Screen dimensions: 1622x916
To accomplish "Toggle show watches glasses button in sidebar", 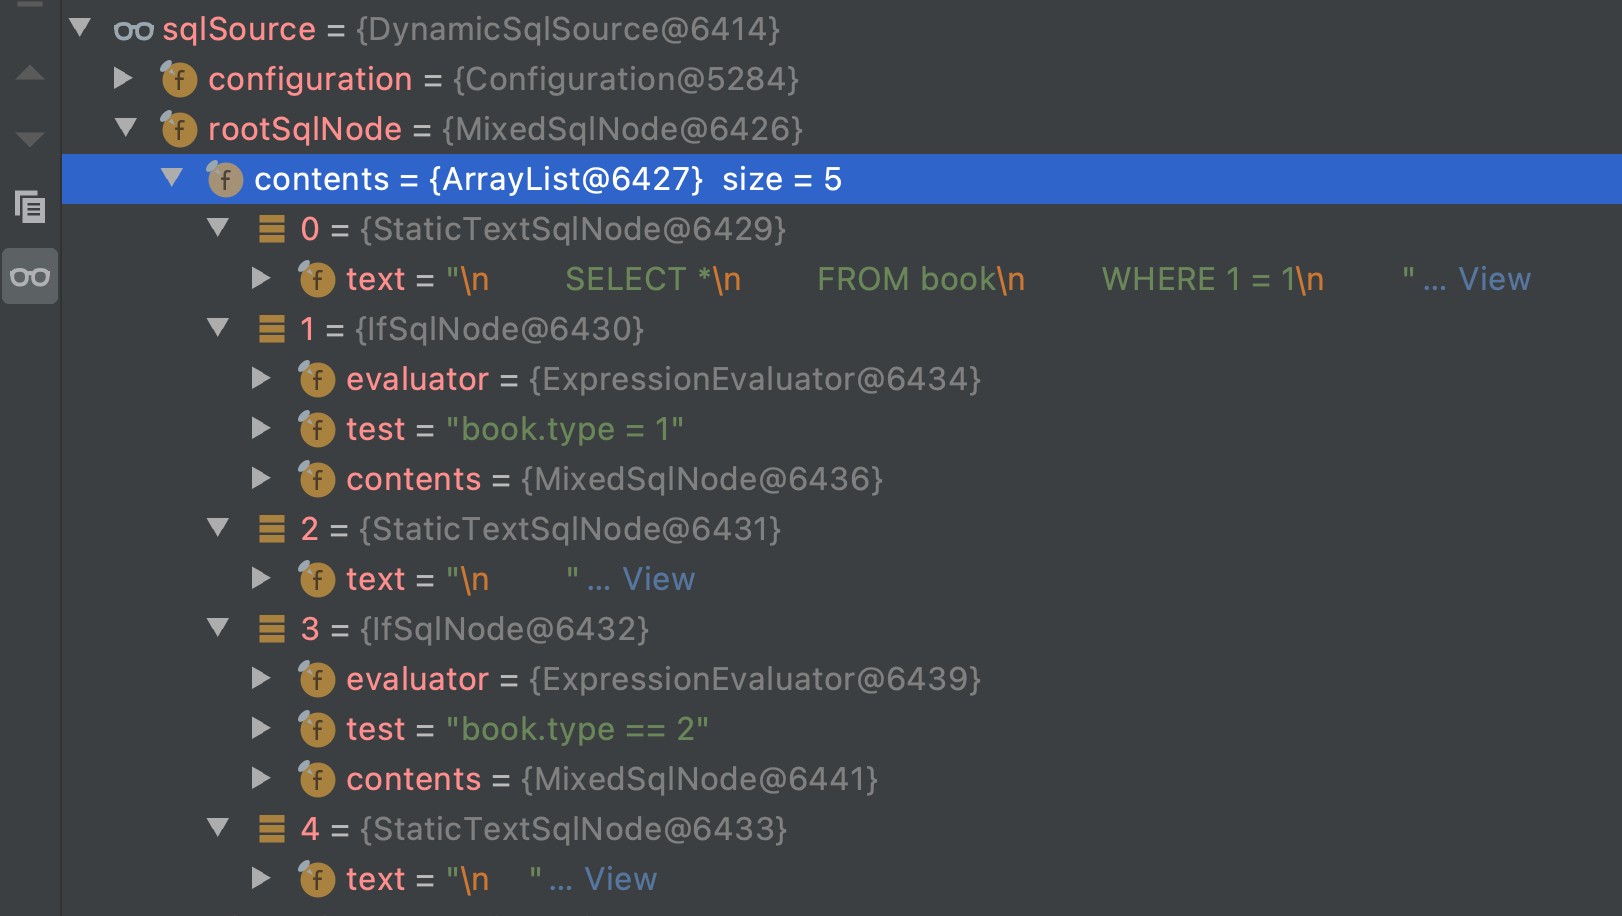I will point(30,276).
